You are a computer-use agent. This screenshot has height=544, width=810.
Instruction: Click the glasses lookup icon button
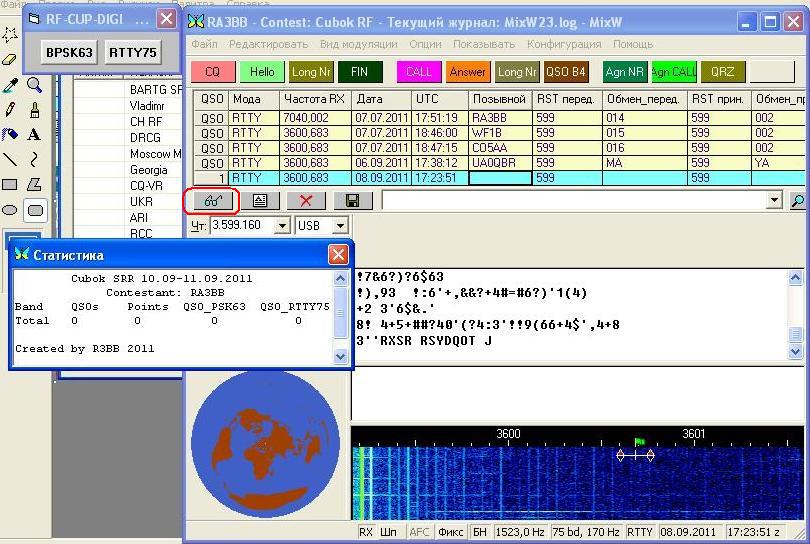pos(212,201)
